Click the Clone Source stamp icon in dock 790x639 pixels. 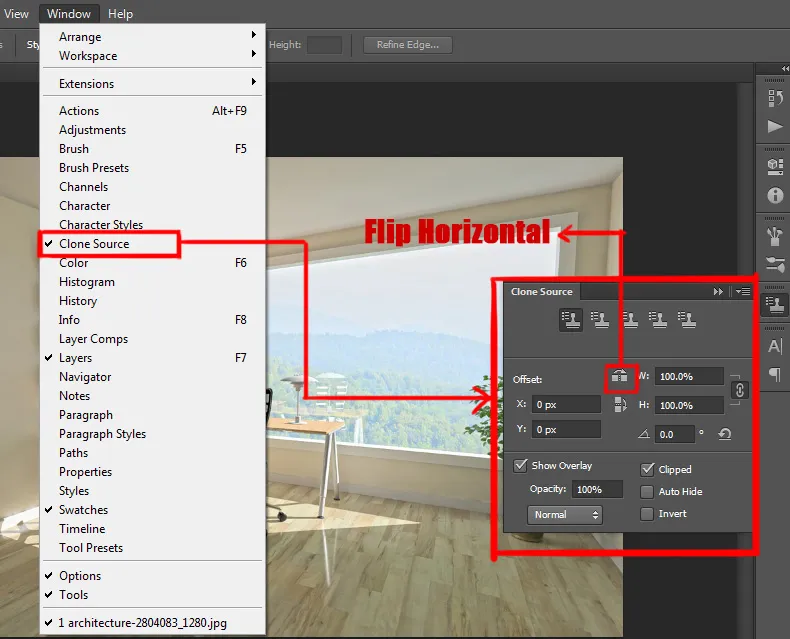[x=775, y=304]
